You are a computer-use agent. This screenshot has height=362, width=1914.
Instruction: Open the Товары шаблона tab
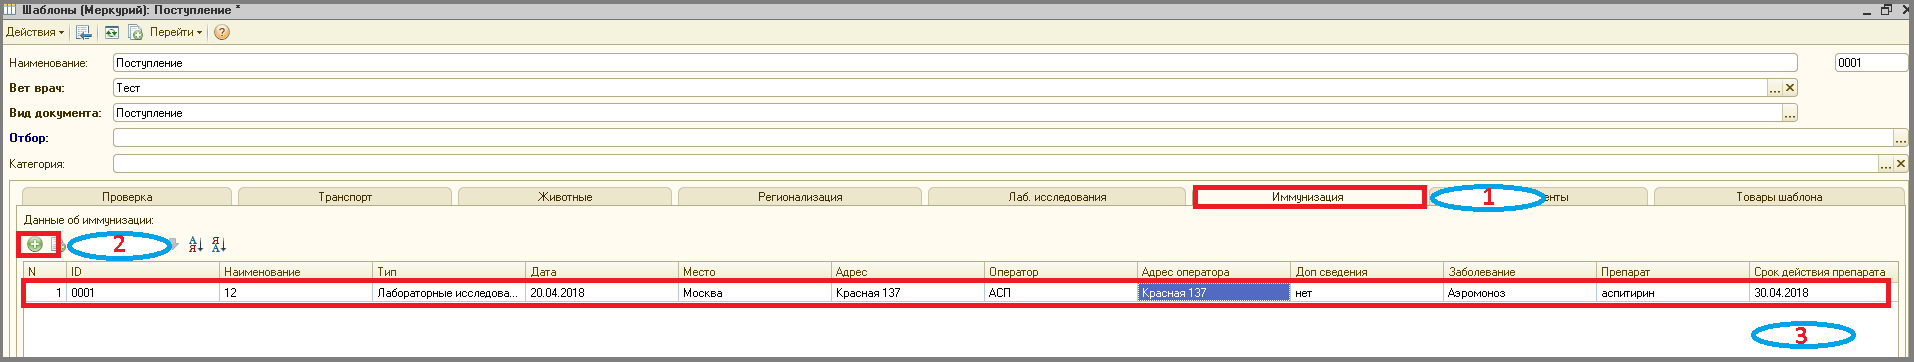click(x=1779, y=197)
